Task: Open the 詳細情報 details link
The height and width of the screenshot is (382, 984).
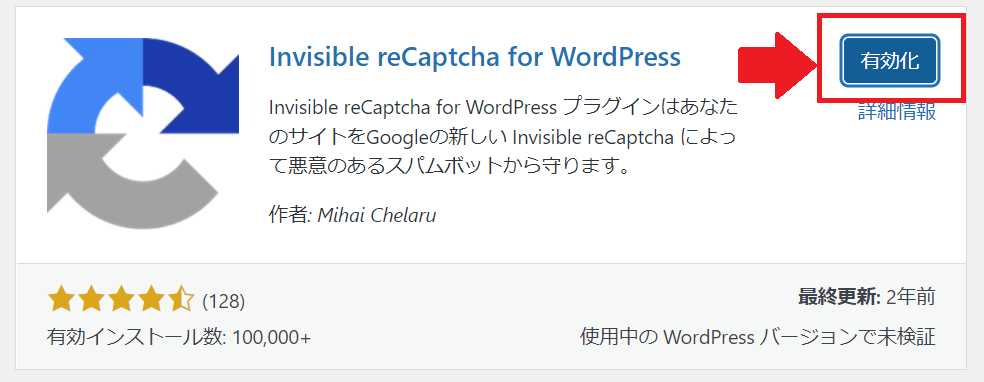Action: [897, 111]
